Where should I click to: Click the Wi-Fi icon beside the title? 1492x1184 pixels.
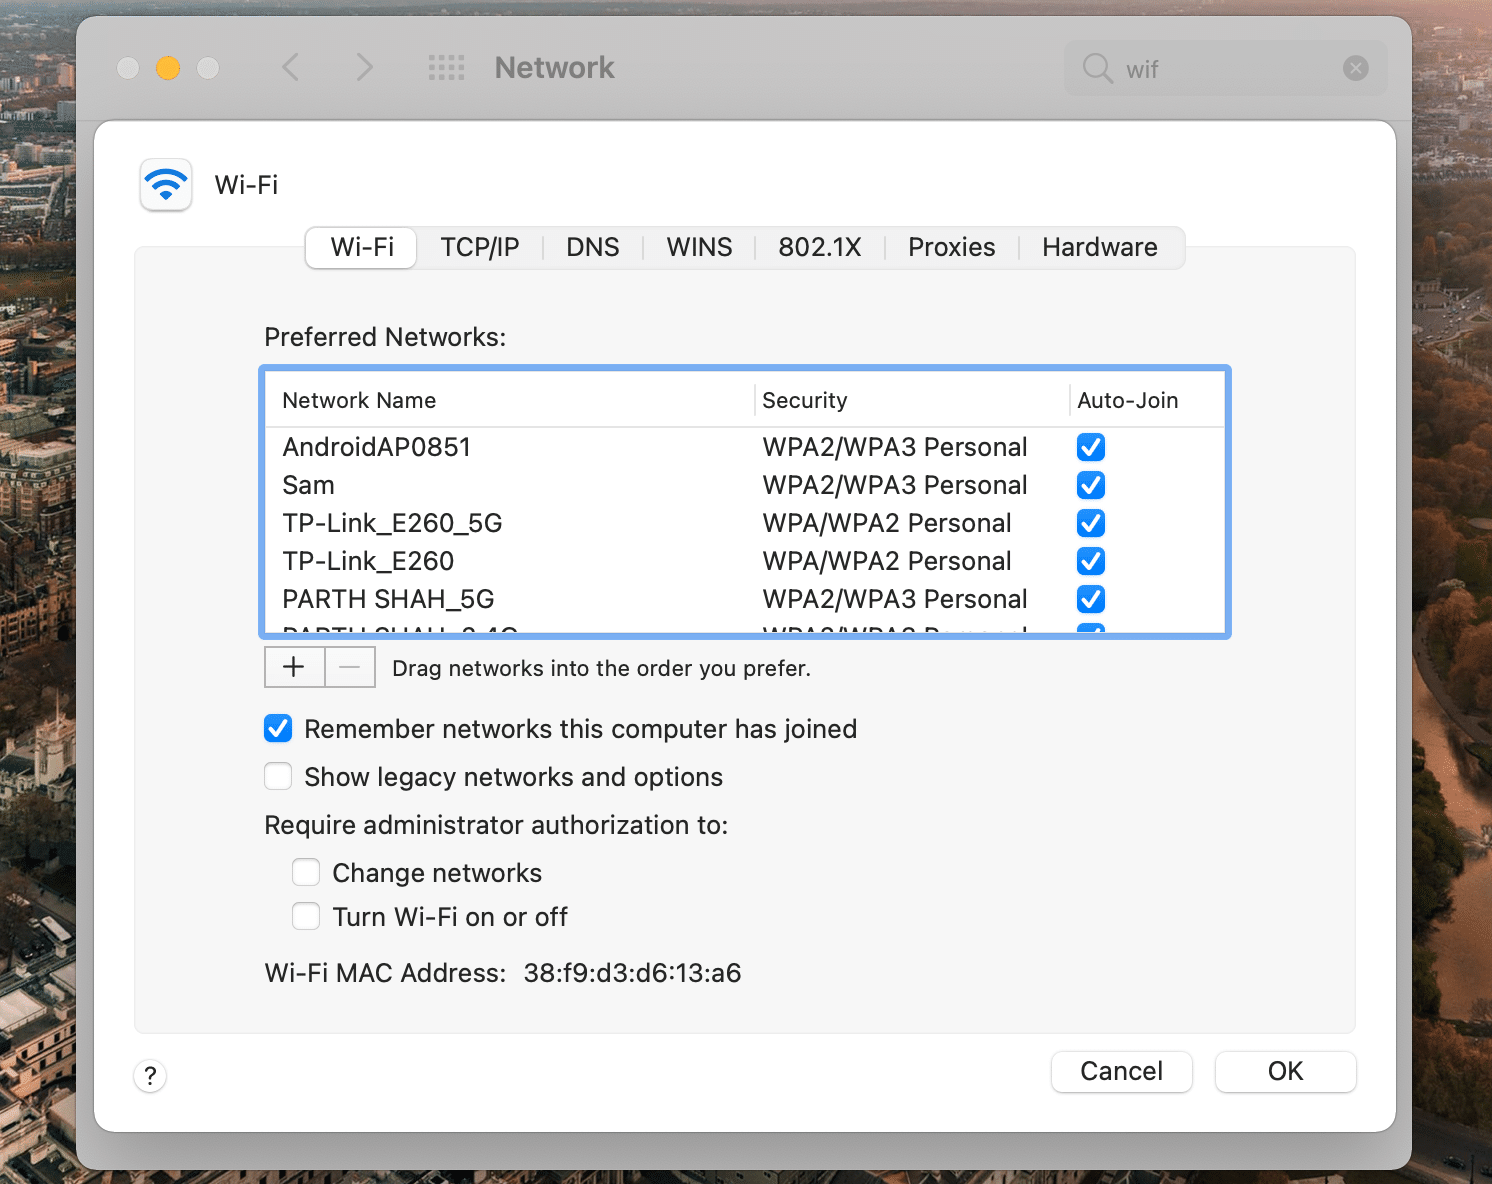coord(166,185)
